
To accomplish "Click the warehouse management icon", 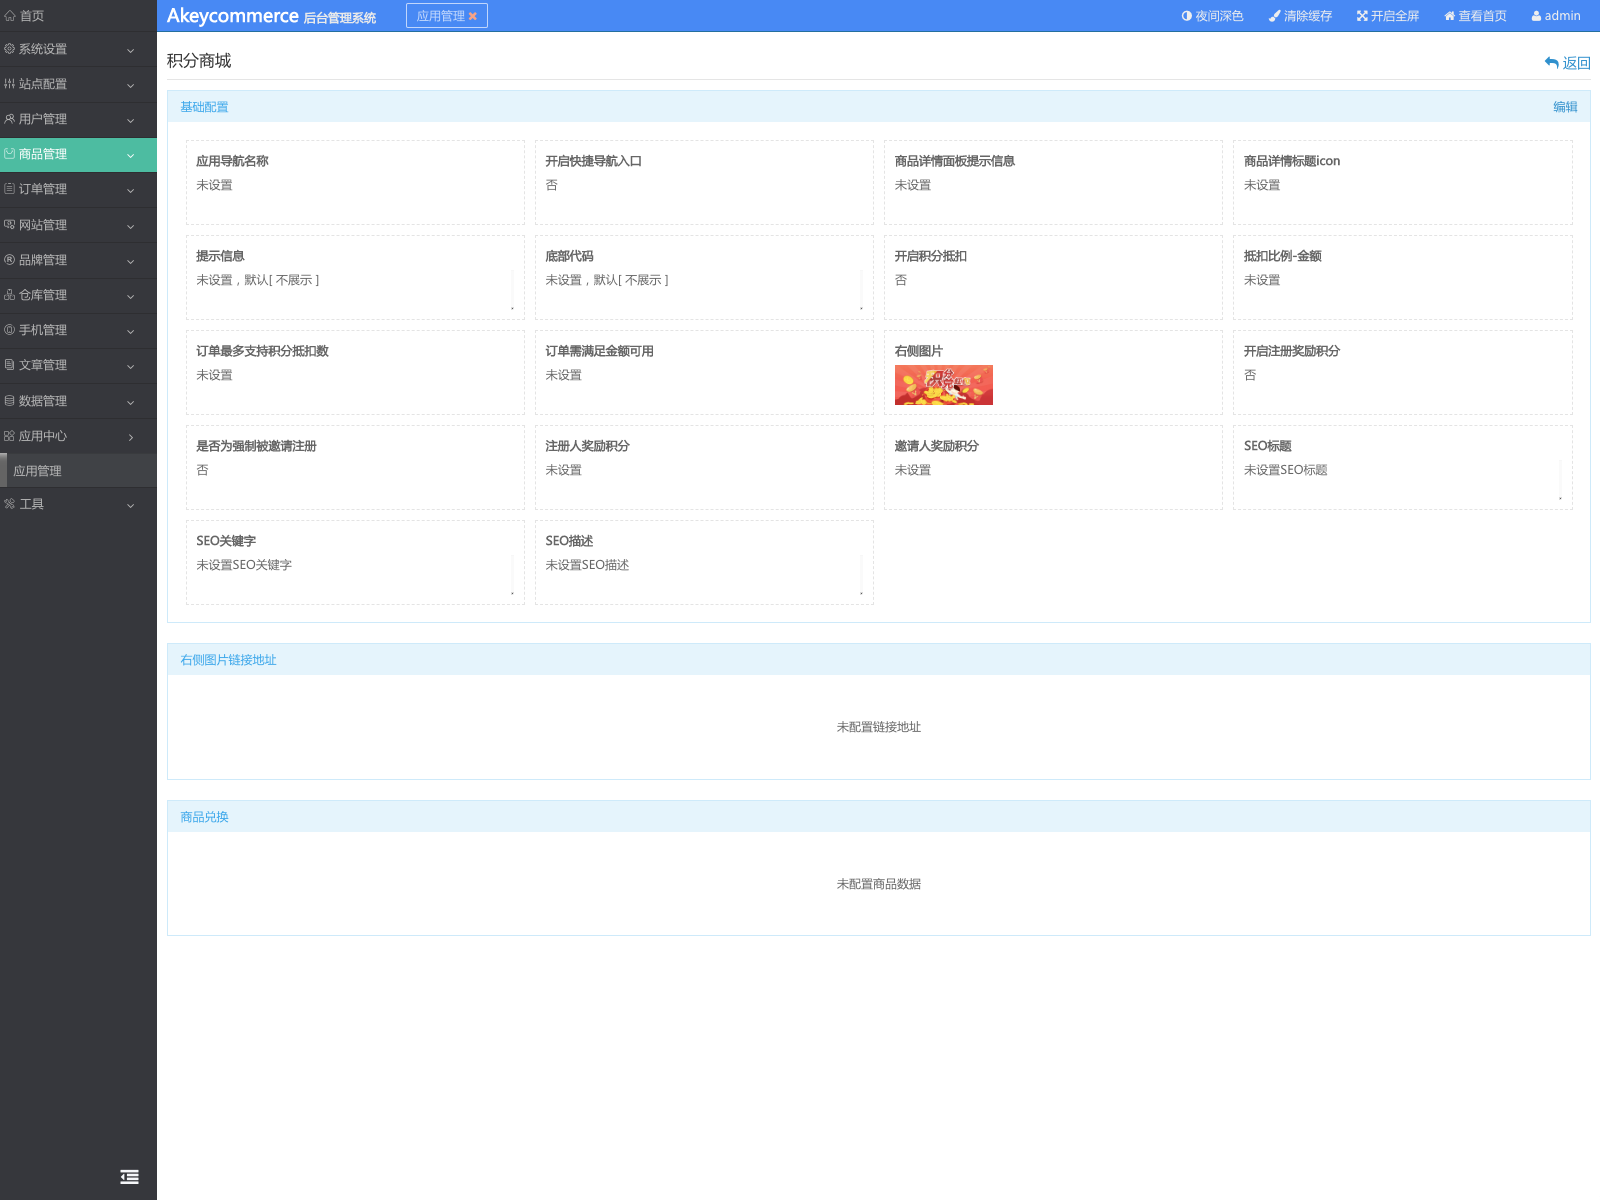I will 10,295.
